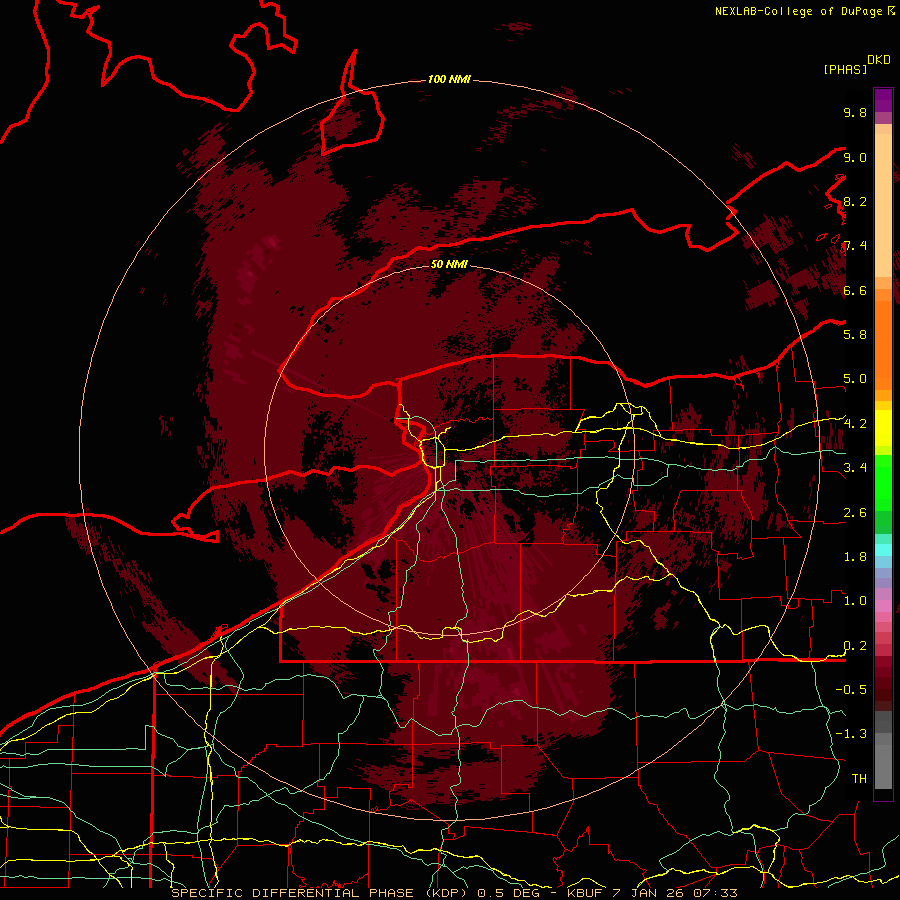Click the 5.0 value on the color scale

(855, 379)
